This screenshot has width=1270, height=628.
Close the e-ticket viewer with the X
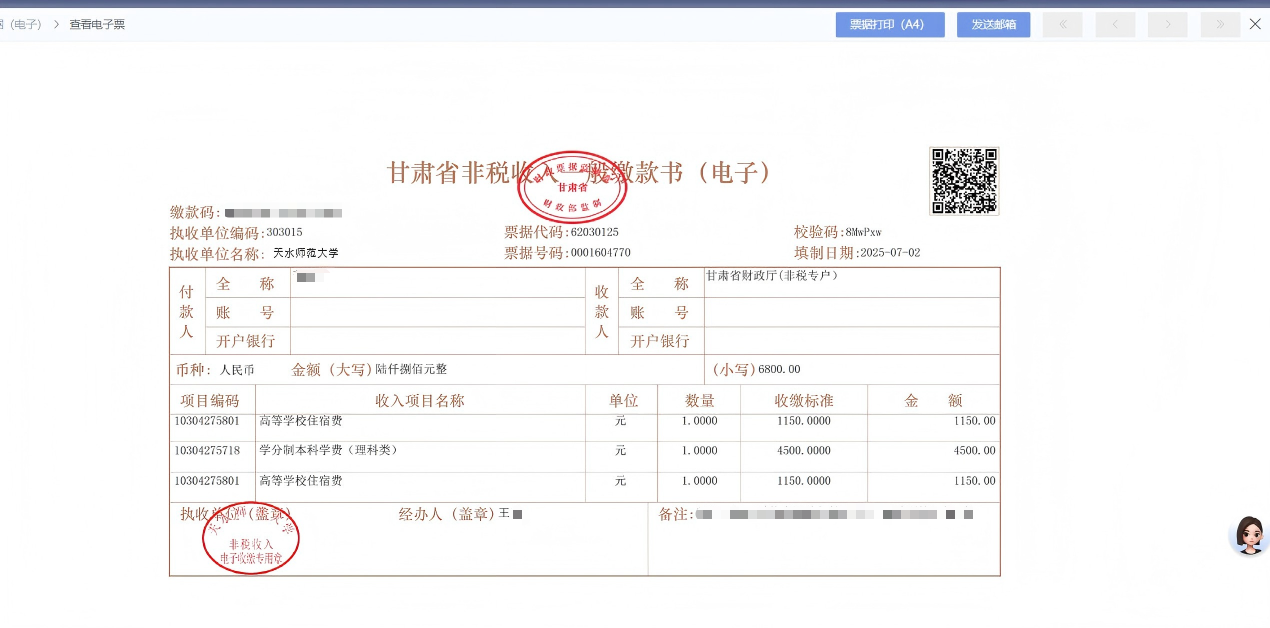point(1255,24)
